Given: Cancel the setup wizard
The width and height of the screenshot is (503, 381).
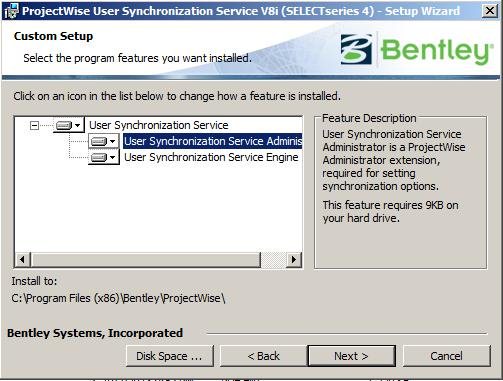Looking at the screenshot, I should tap(446, 356).
